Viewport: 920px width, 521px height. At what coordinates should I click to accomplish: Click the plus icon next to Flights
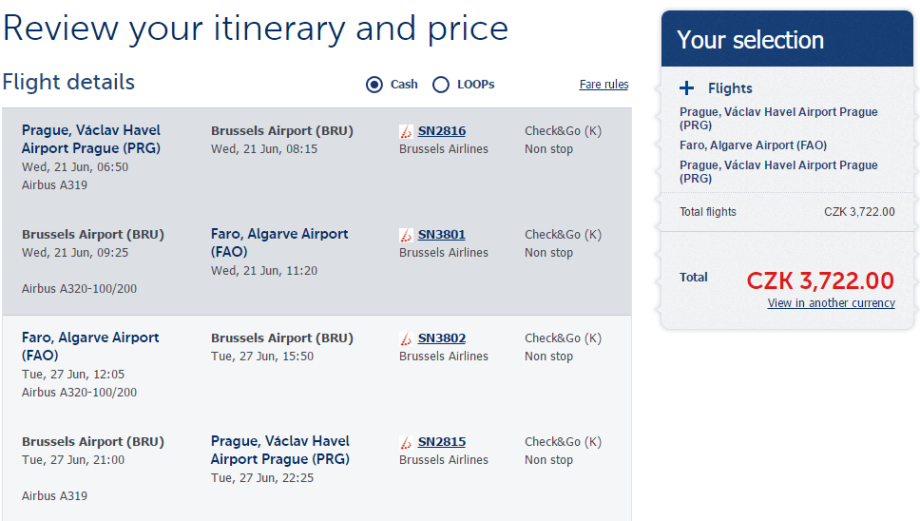coord(687,88)
